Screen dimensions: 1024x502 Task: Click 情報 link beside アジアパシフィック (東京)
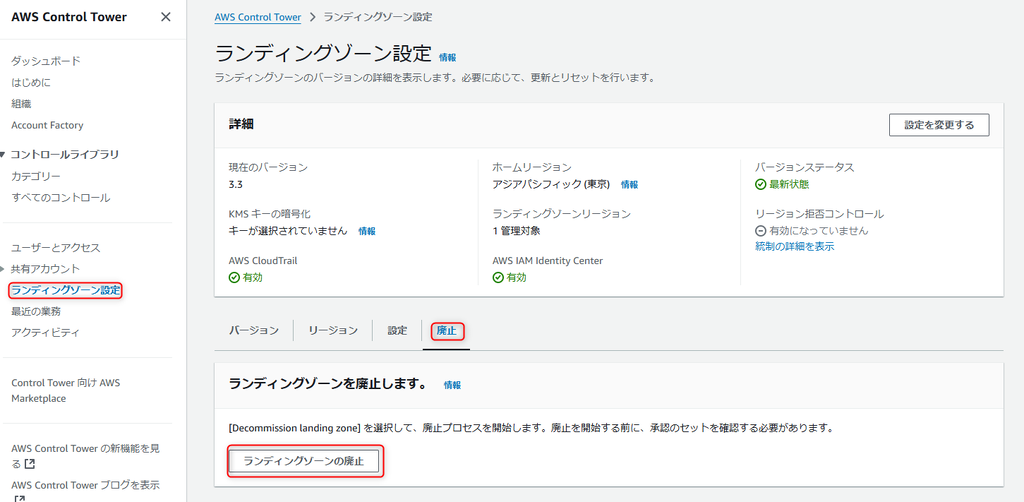tap(630, 185)
